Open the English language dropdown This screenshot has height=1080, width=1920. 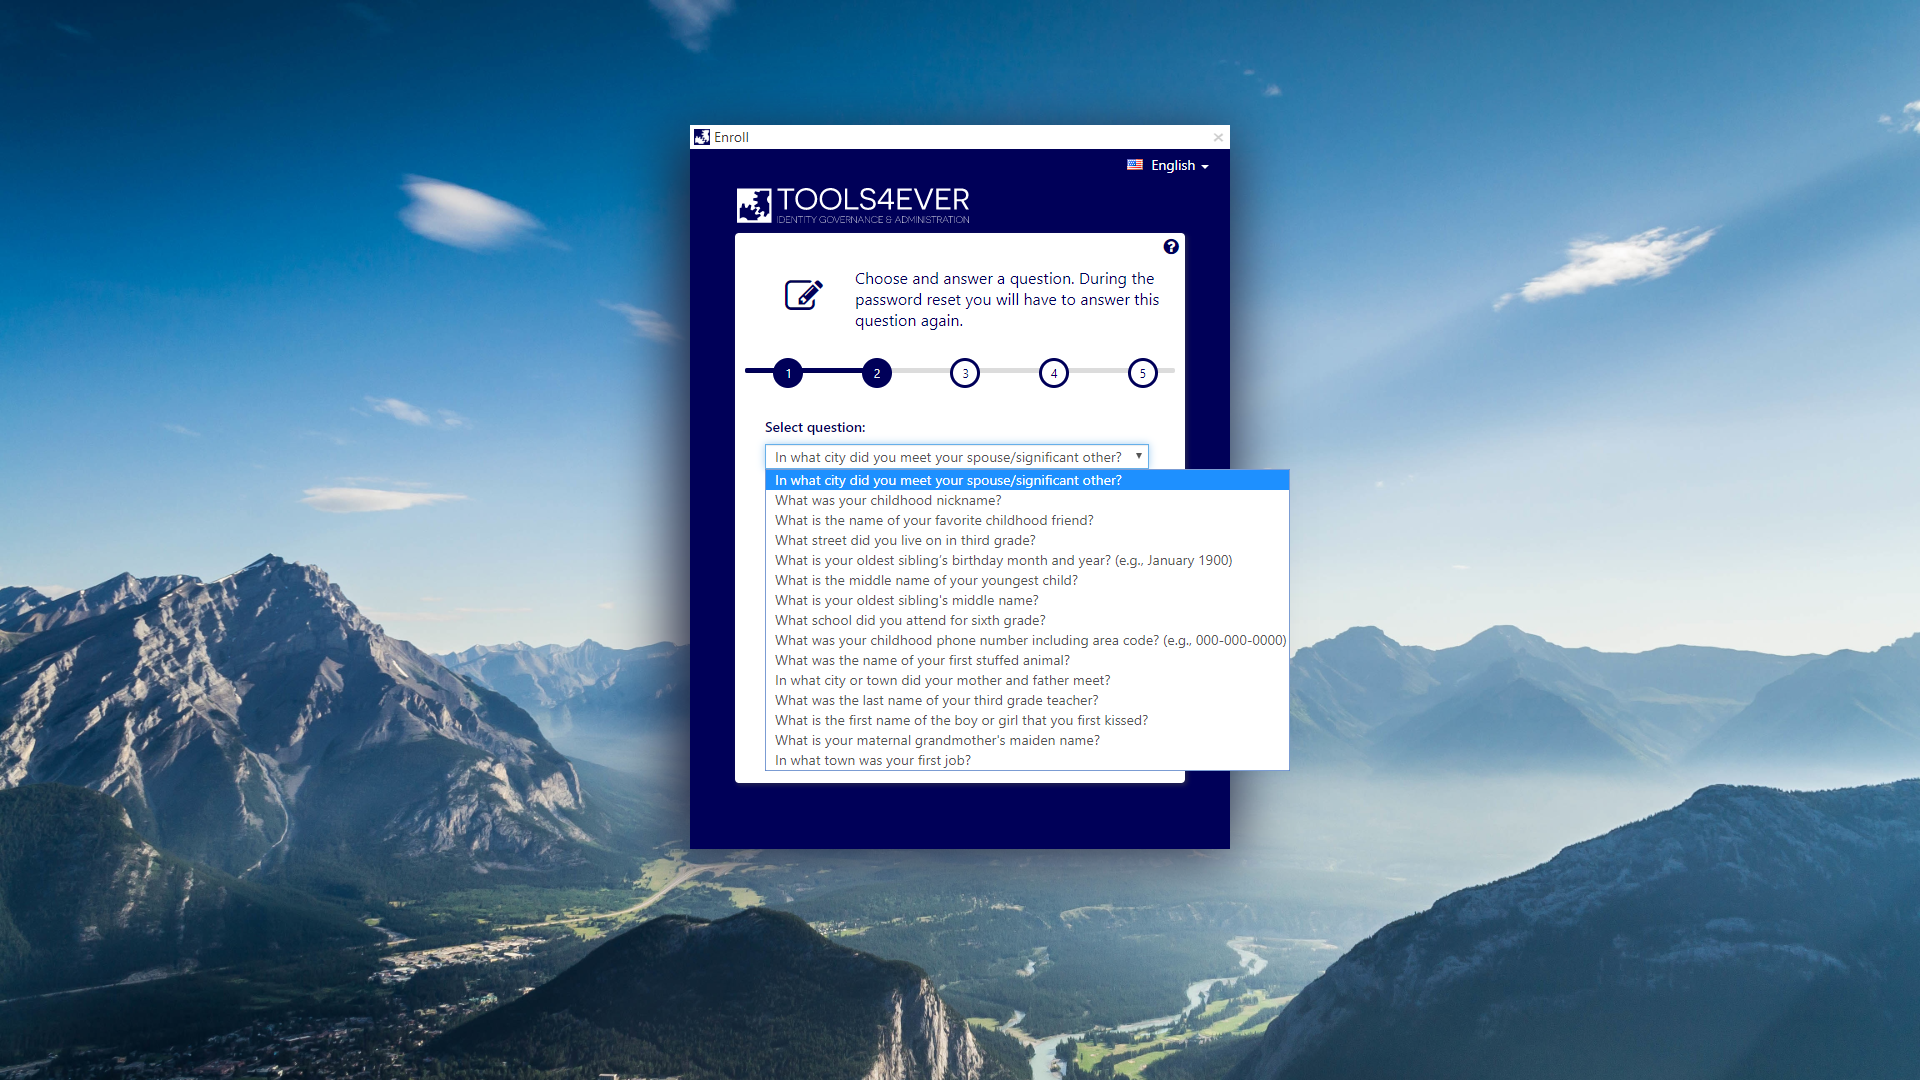tap(1179, 166)
